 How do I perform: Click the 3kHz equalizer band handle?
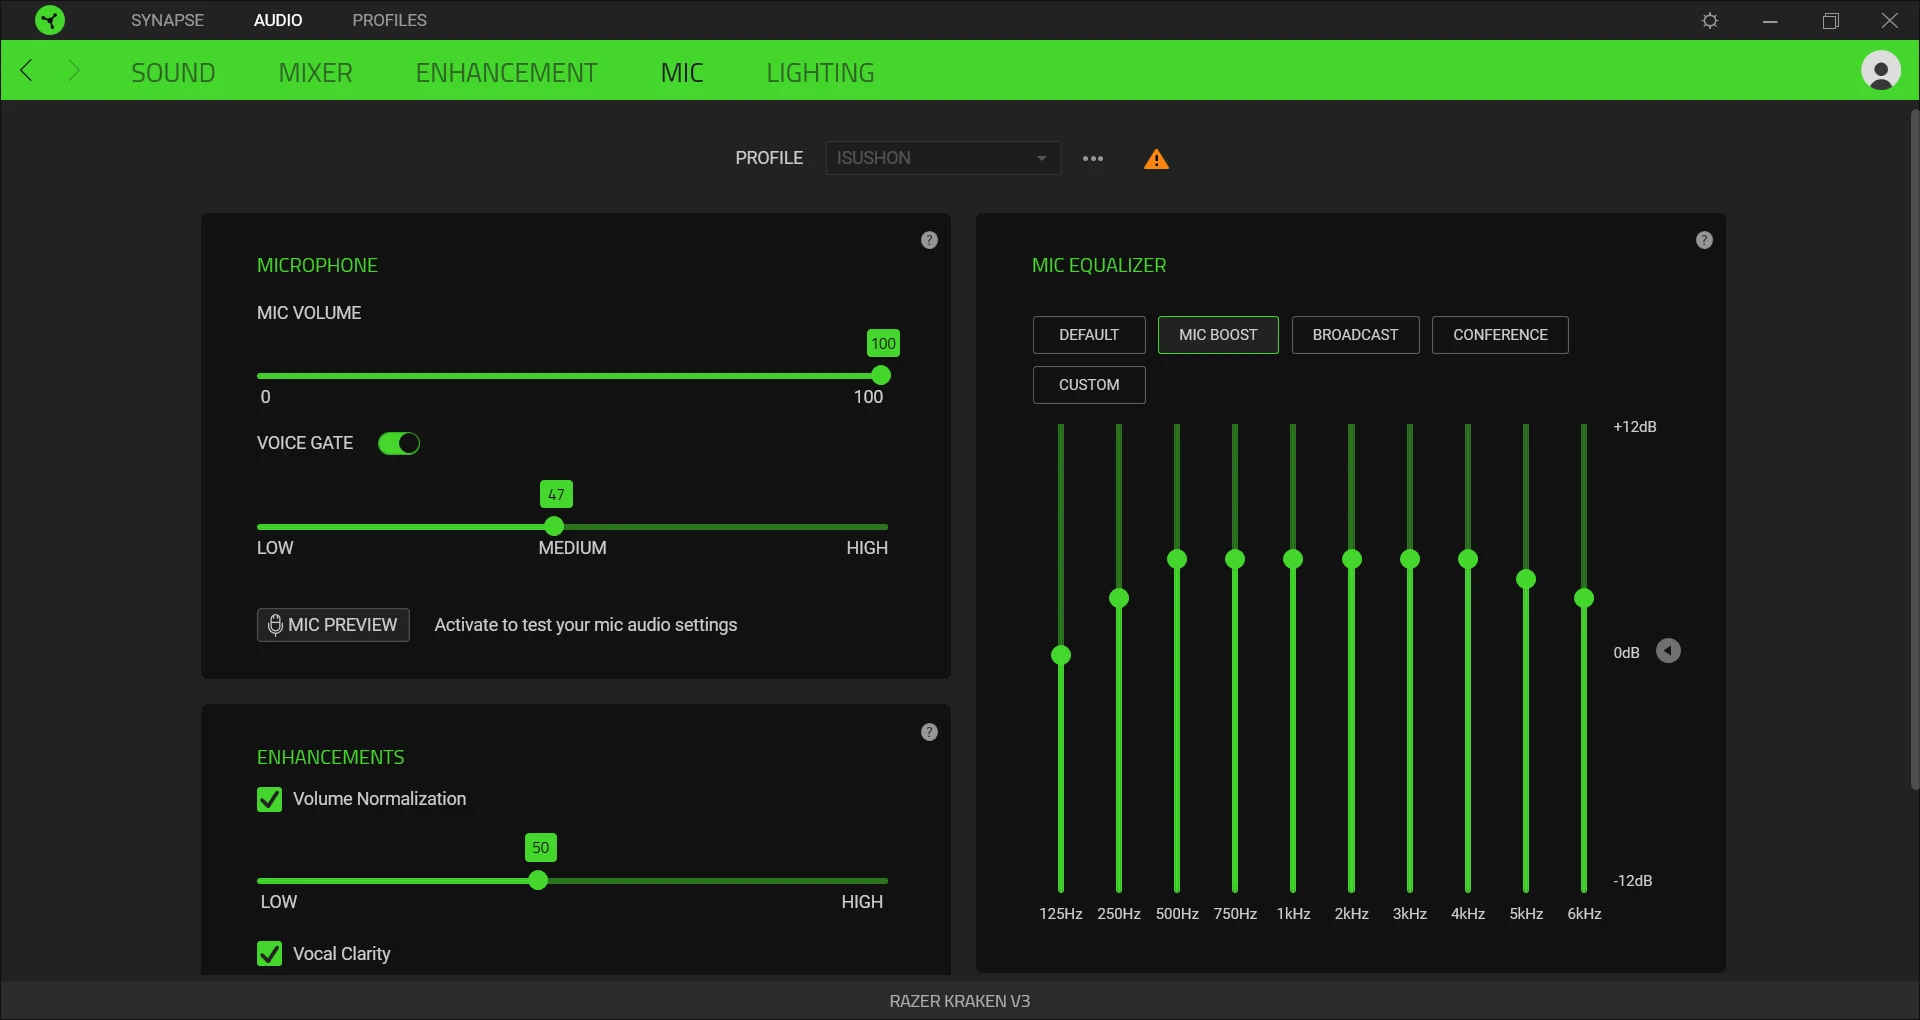(x=1410, y=559)
